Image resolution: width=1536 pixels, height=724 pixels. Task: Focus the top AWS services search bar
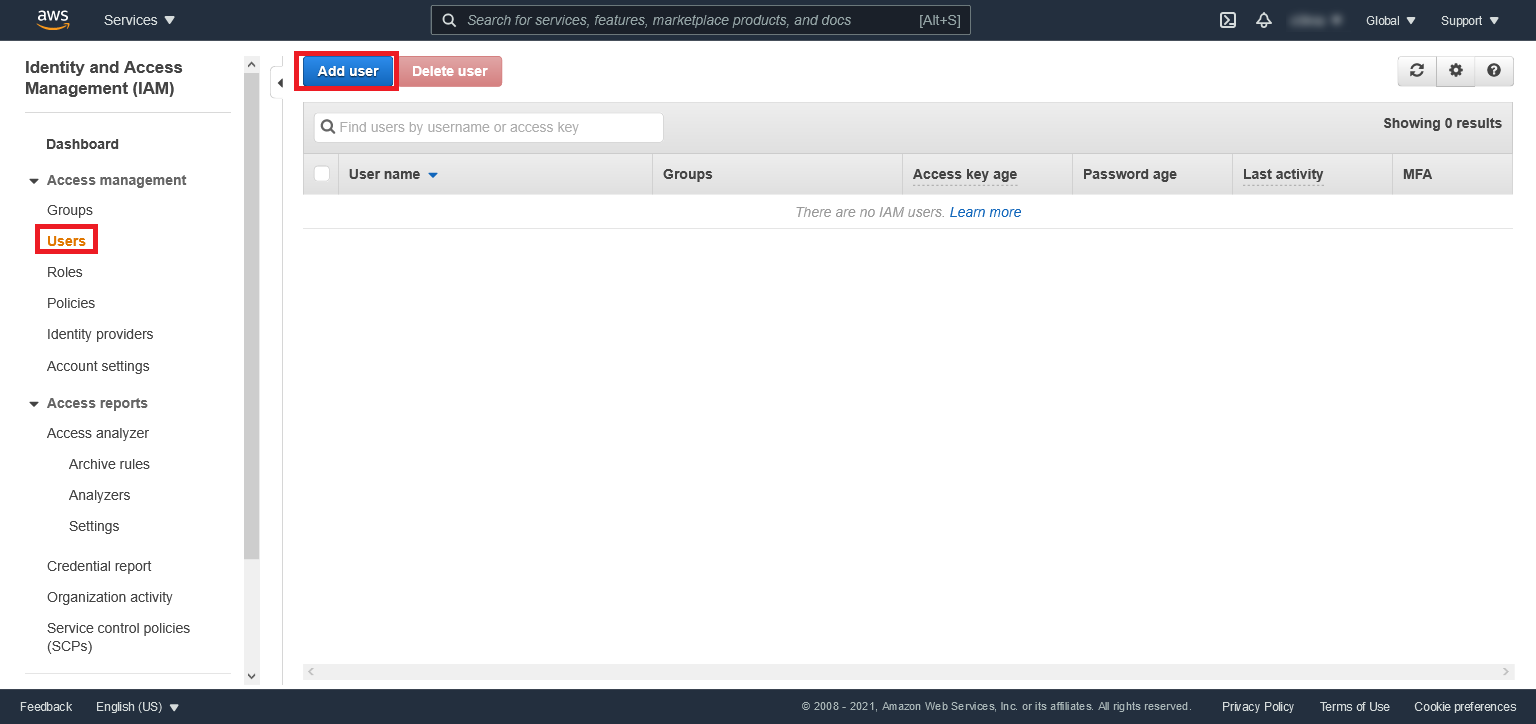coord(700,20)
